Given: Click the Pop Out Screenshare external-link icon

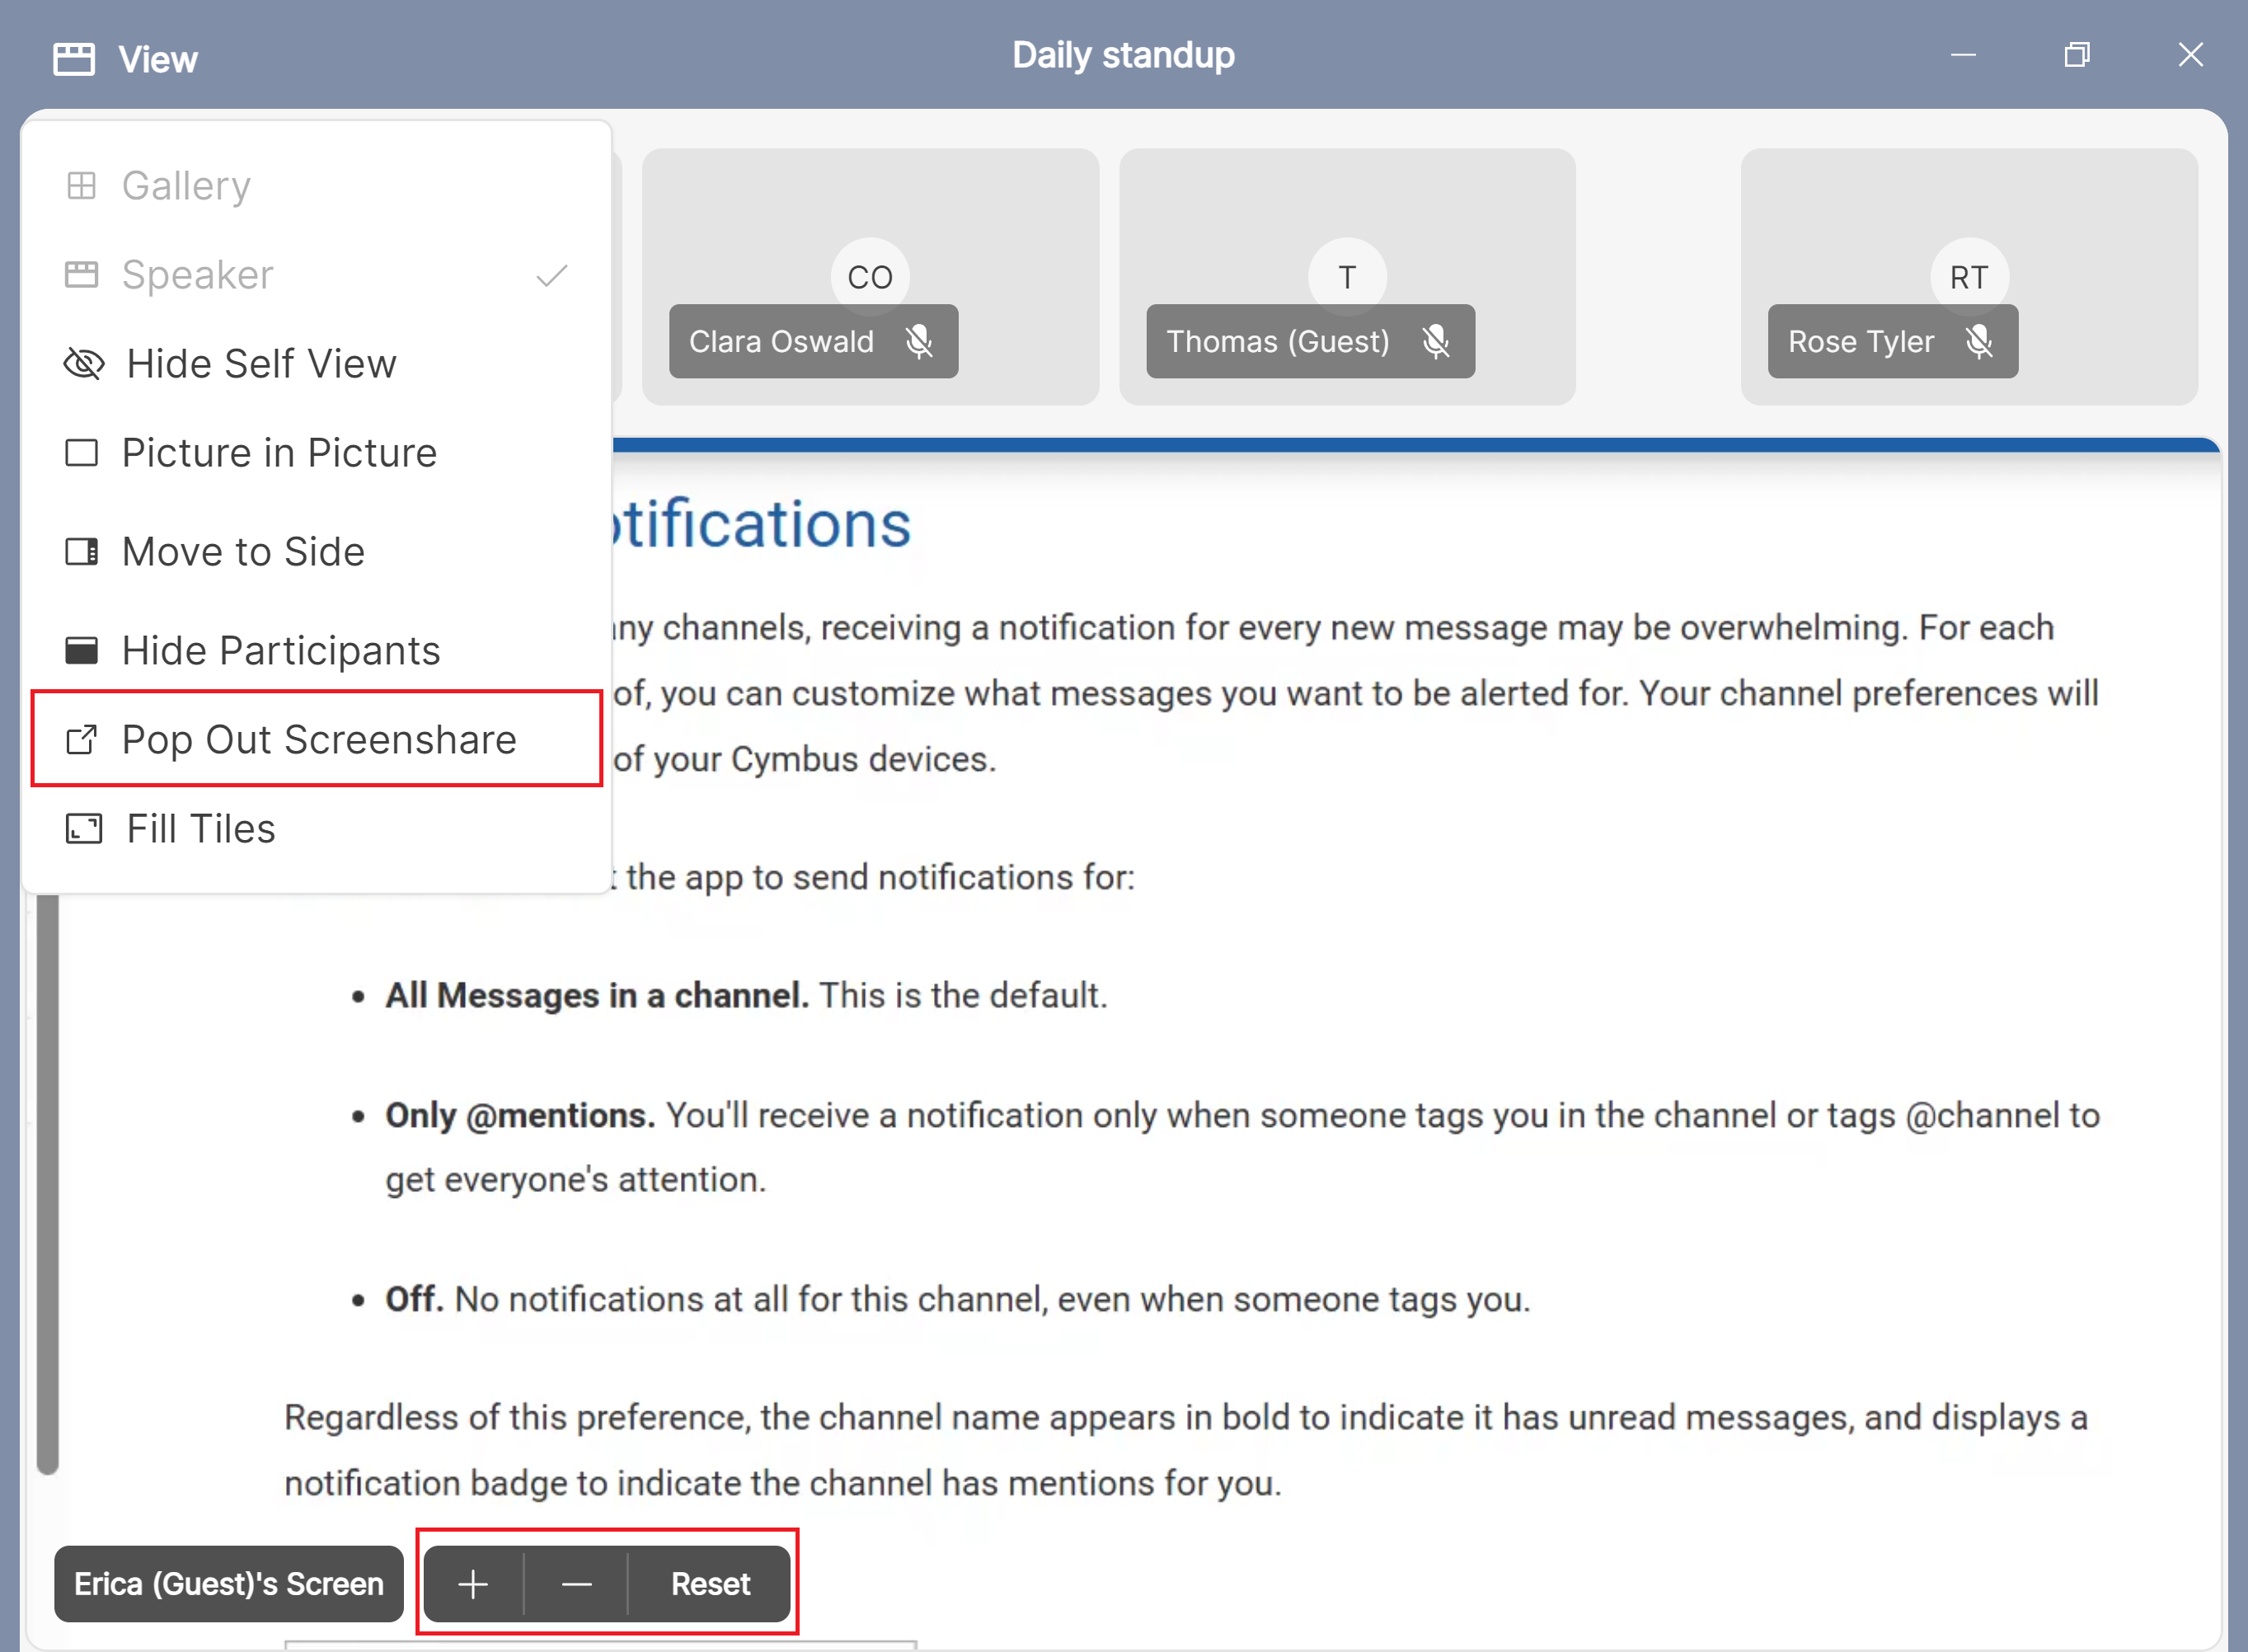Looking at the screenshot, I should tap(81, 740).
